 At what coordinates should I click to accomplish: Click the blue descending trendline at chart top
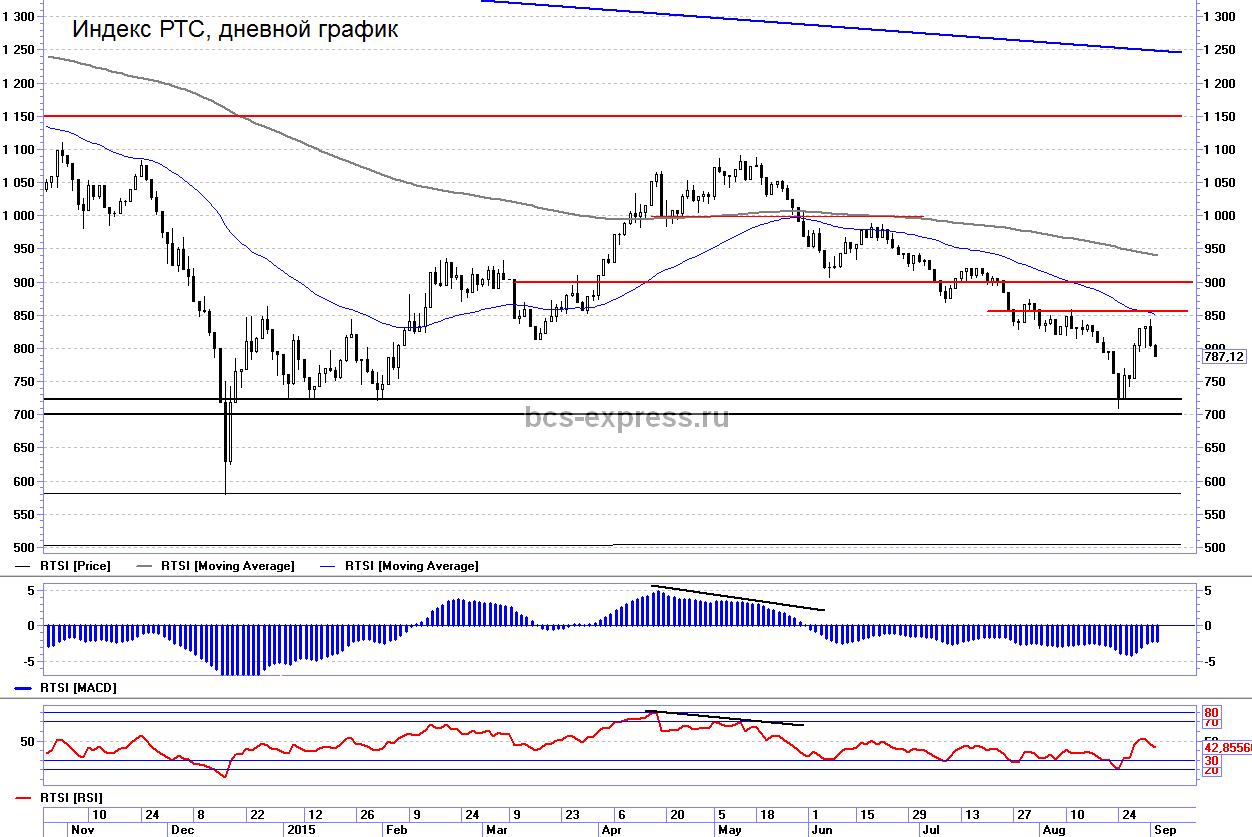point(830,26)
